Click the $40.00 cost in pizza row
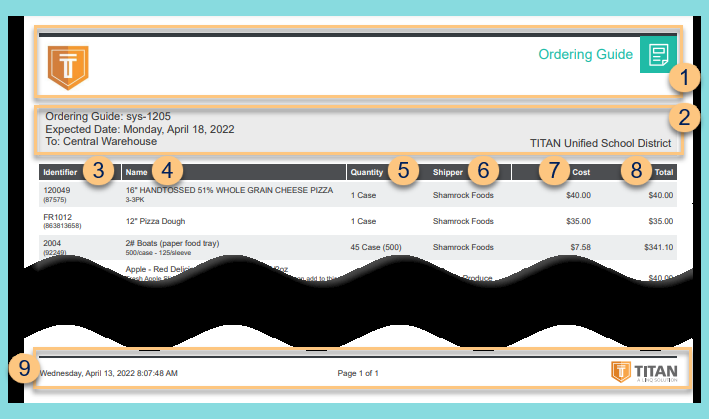The image size is (709, 419). (x=578, y=195)
